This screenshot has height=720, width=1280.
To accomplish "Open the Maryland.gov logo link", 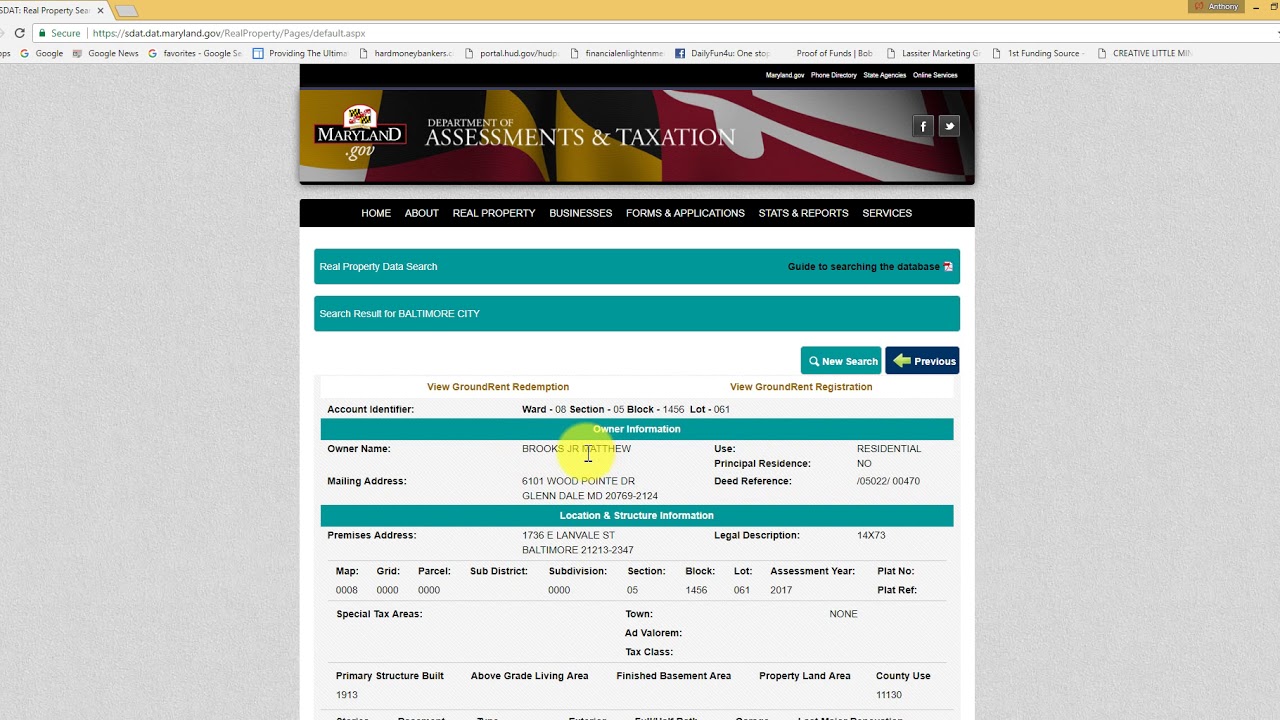I will [360, 132].
